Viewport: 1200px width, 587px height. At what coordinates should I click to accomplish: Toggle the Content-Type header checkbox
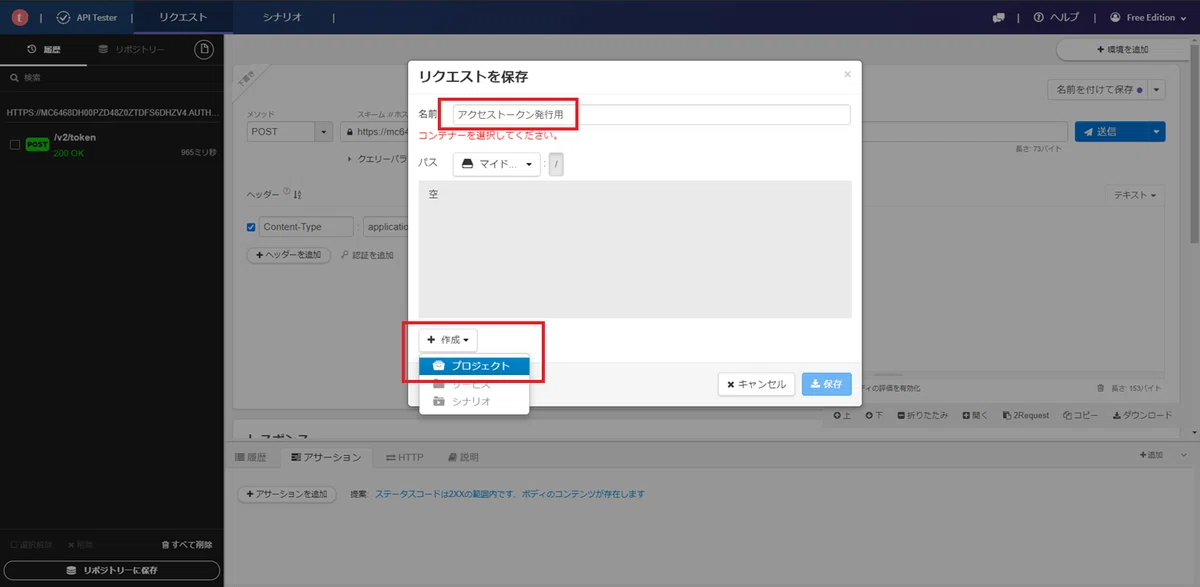click(x=251, y=227)
